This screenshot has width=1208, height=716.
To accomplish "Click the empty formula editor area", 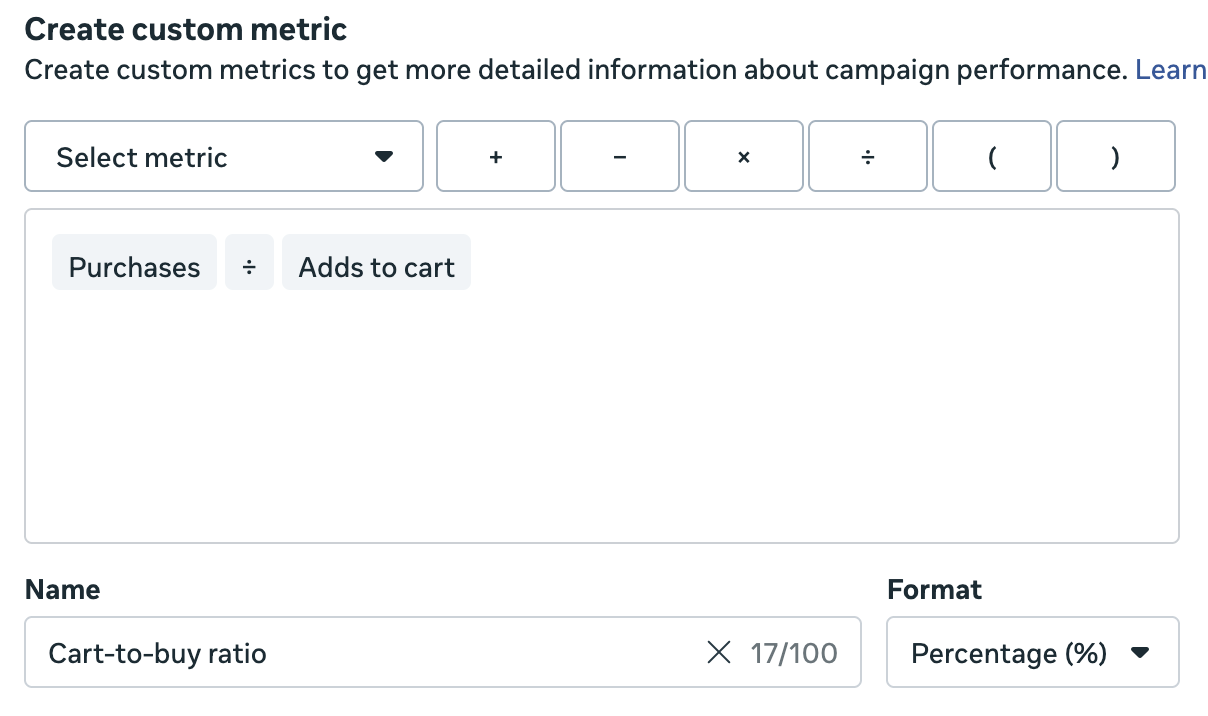I will coord(600,420).
